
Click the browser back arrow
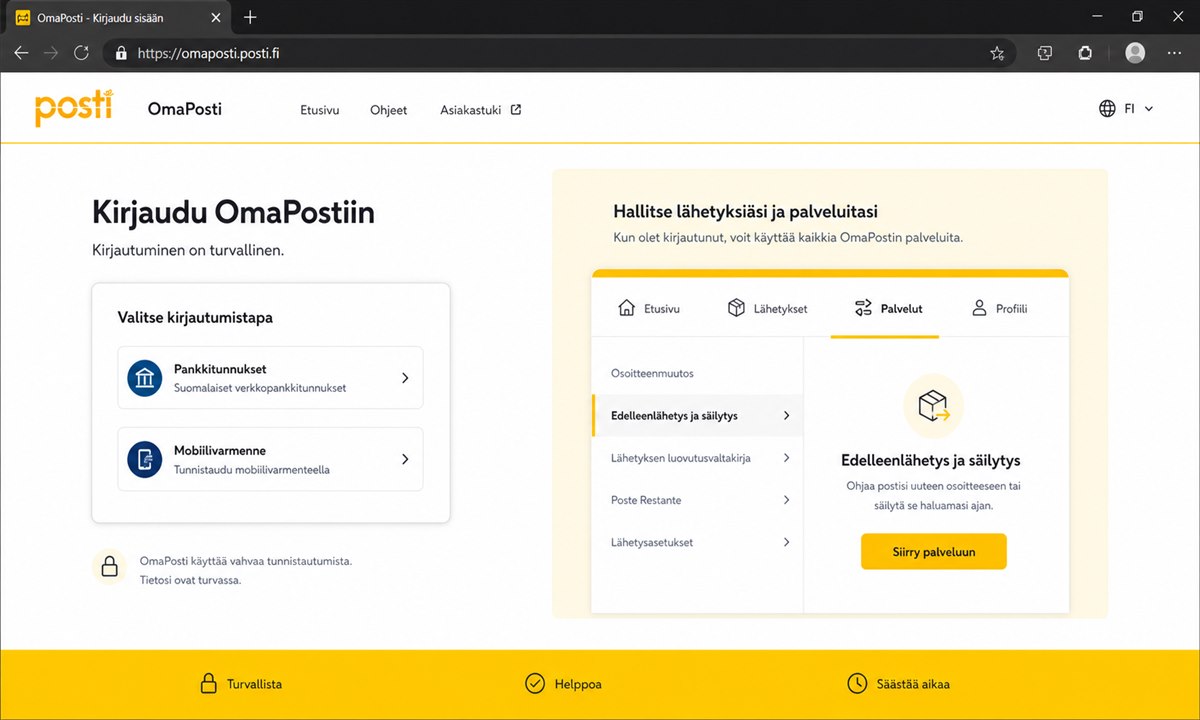click(21, 53)
